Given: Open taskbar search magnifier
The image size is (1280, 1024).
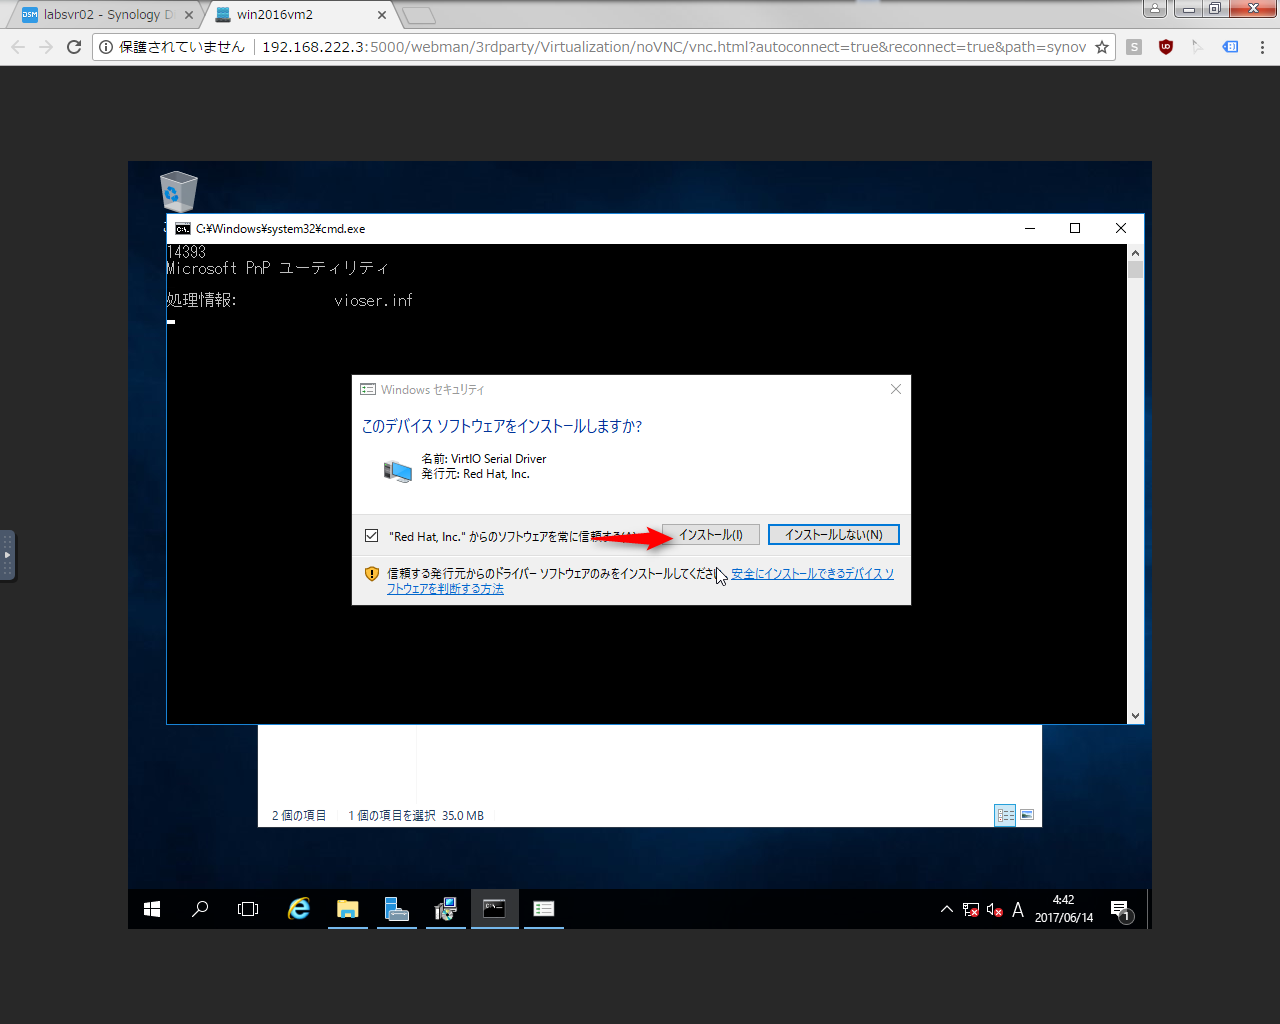Looking at the screenshot, I should point(200,909).
